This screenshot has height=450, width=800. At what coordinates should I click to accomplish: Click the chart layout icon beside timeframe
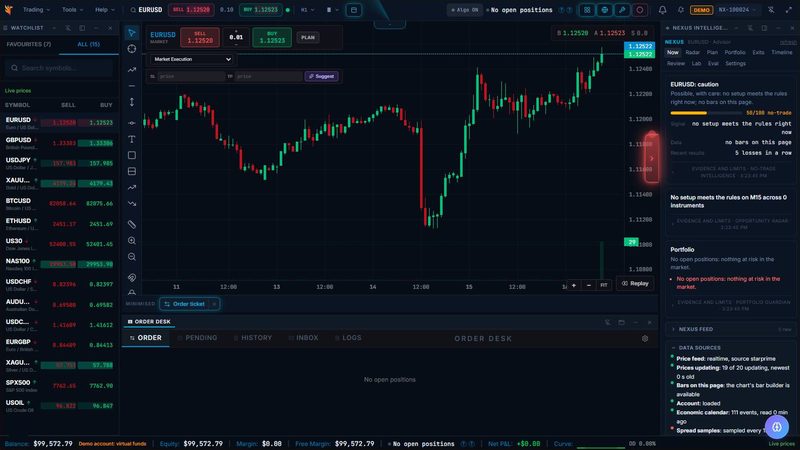coord(354,10)
